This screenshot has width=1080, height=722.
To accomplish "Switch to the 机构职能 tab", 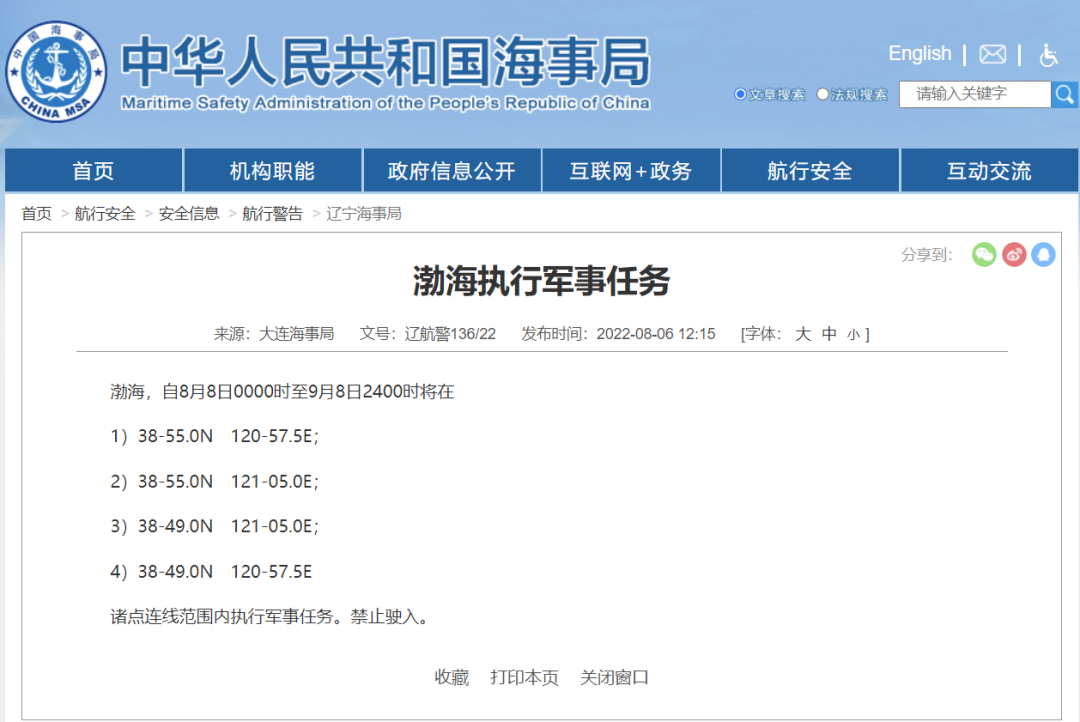I will pos(272,169).
